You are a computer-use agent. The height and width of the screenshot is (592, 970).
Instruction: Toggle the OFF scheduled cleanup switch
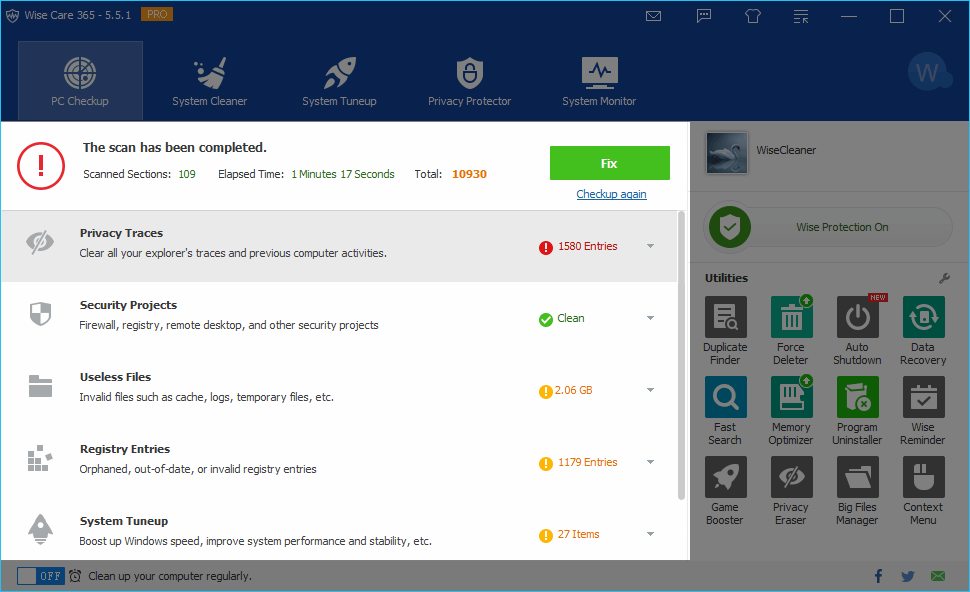click(41, 576)
